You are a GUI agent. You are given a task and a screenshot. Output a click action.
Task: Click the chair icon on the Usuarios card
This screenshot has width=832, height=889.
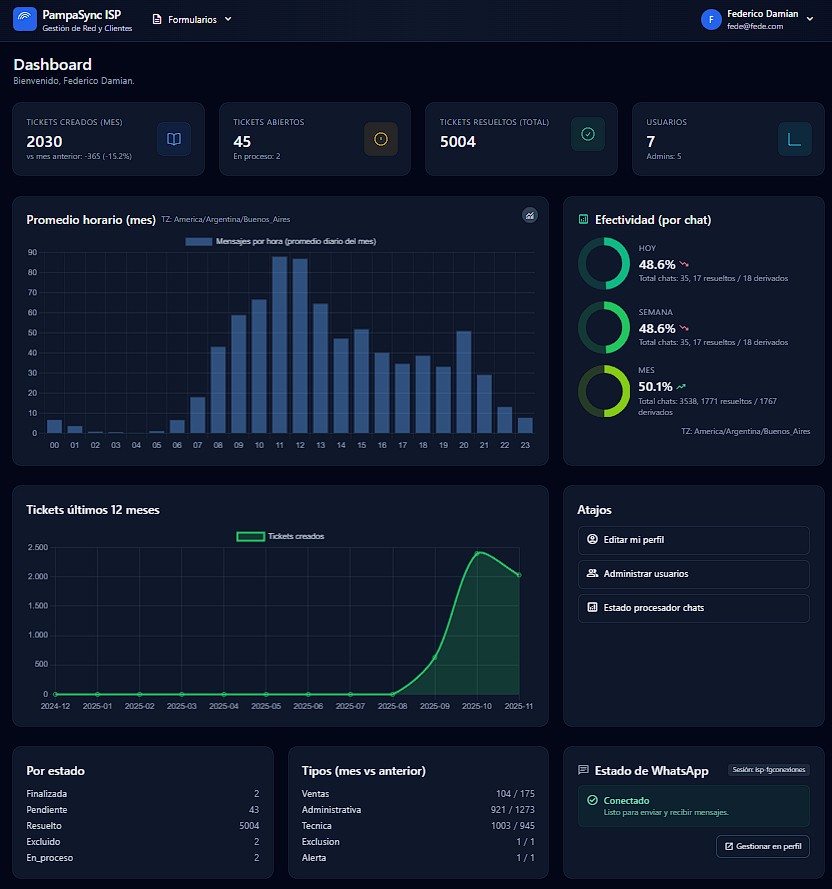point(794,139)
